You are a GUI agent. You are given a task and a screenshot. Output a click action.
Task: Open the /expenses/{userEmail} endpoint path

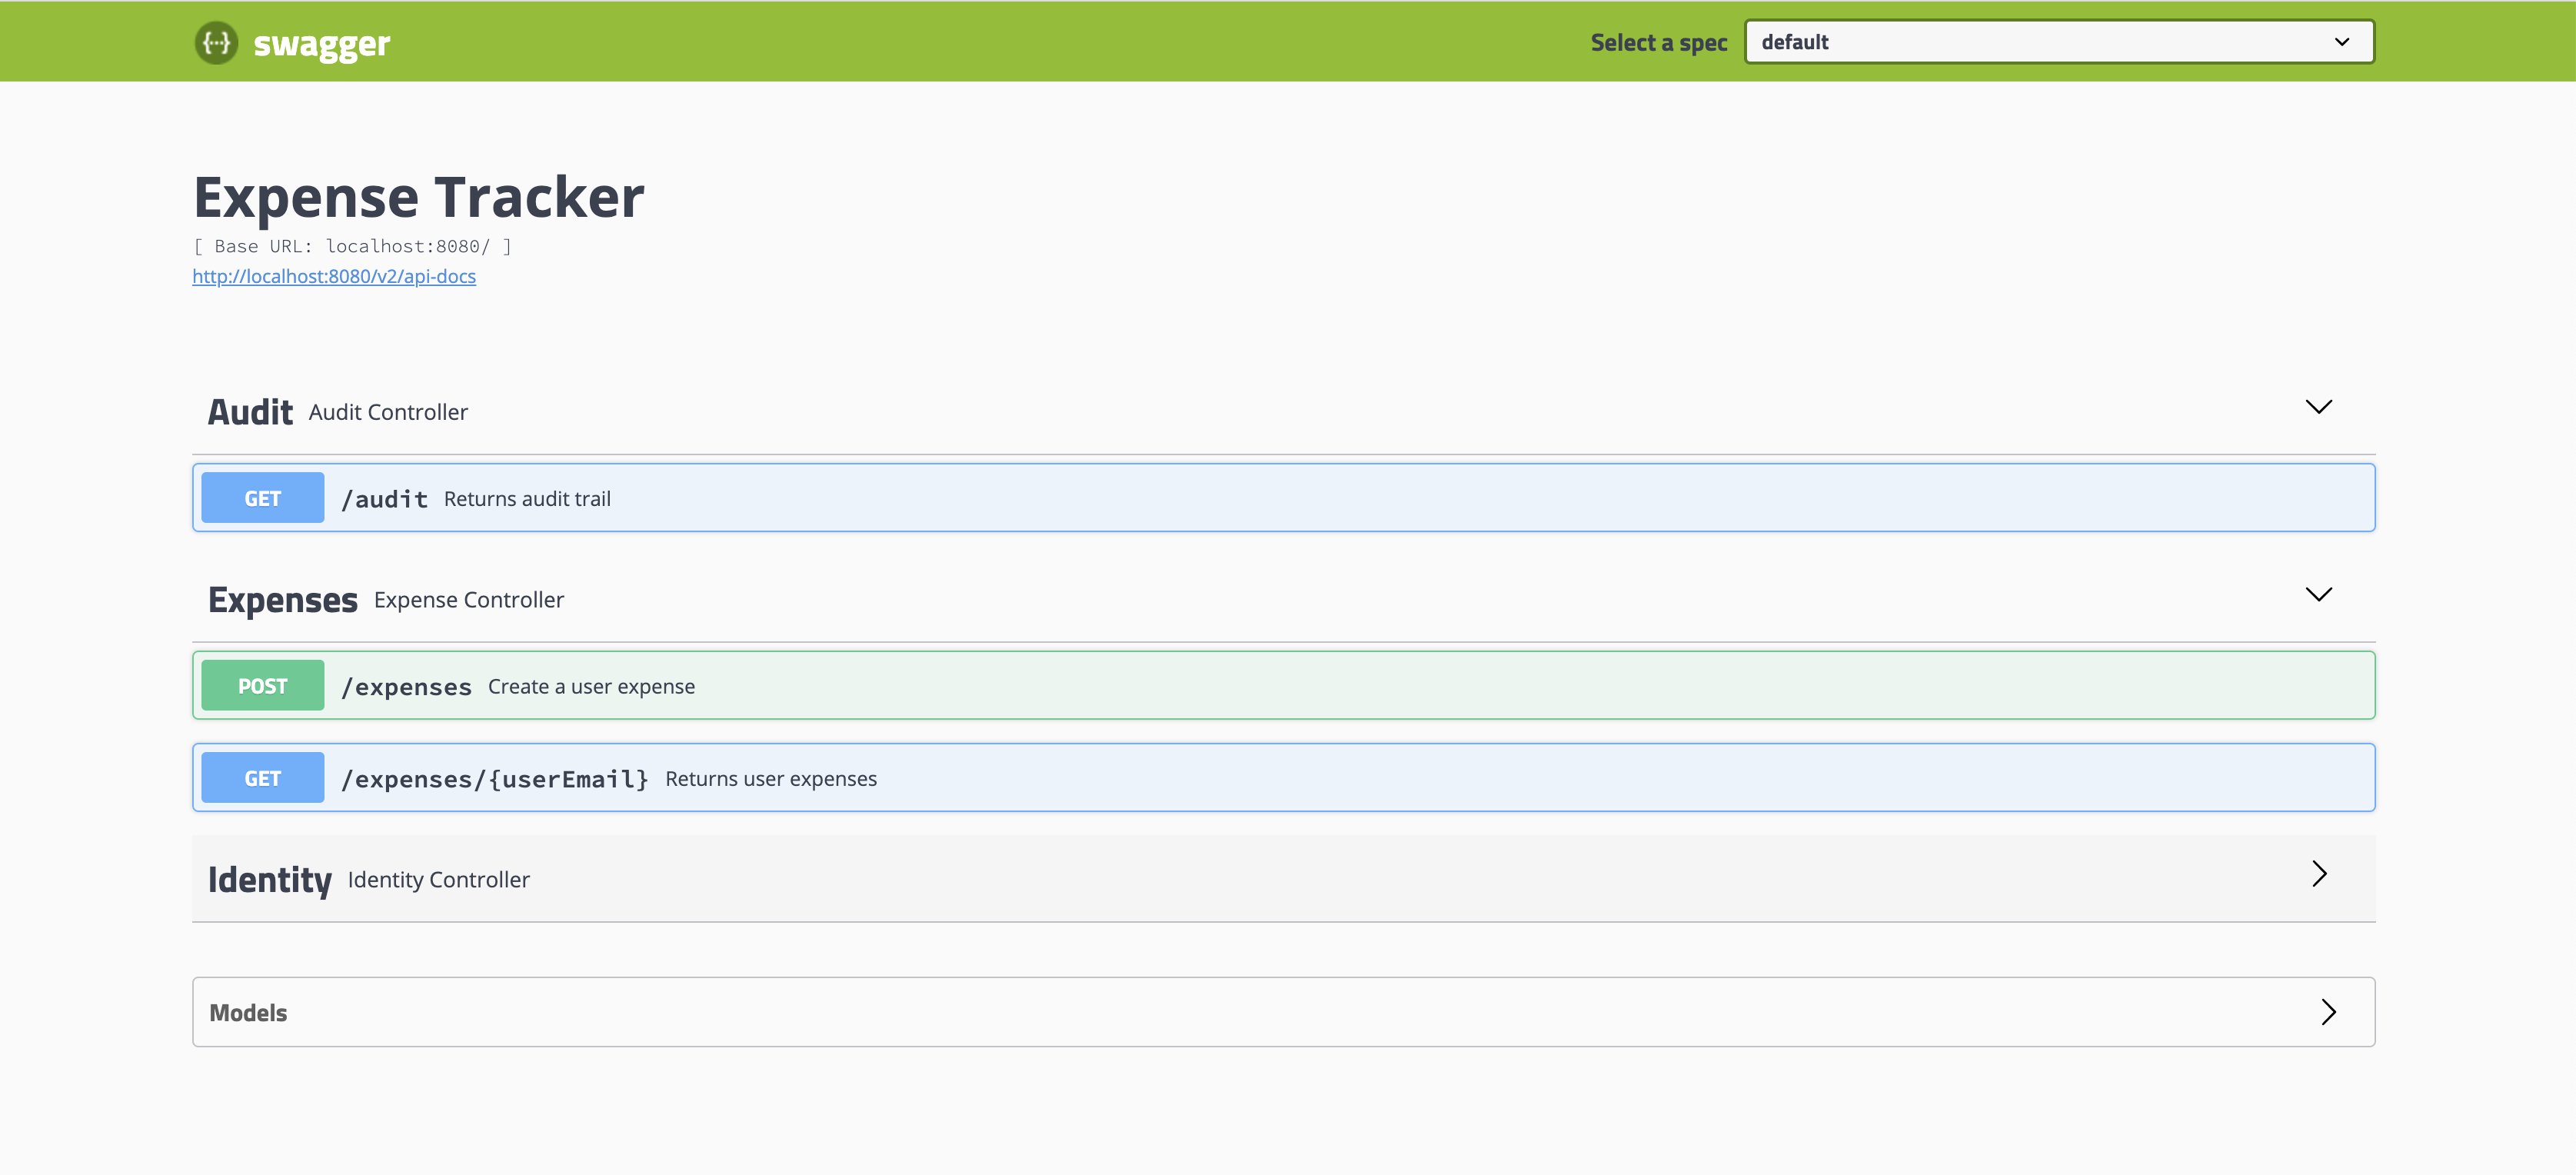pos(495,779)
